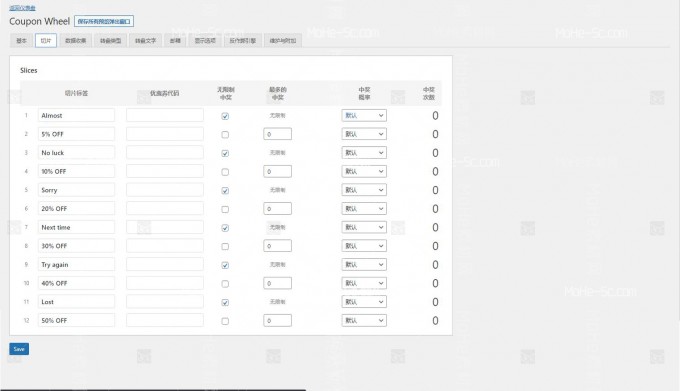Edit the 30% OFF slice label field

[76, 246]
